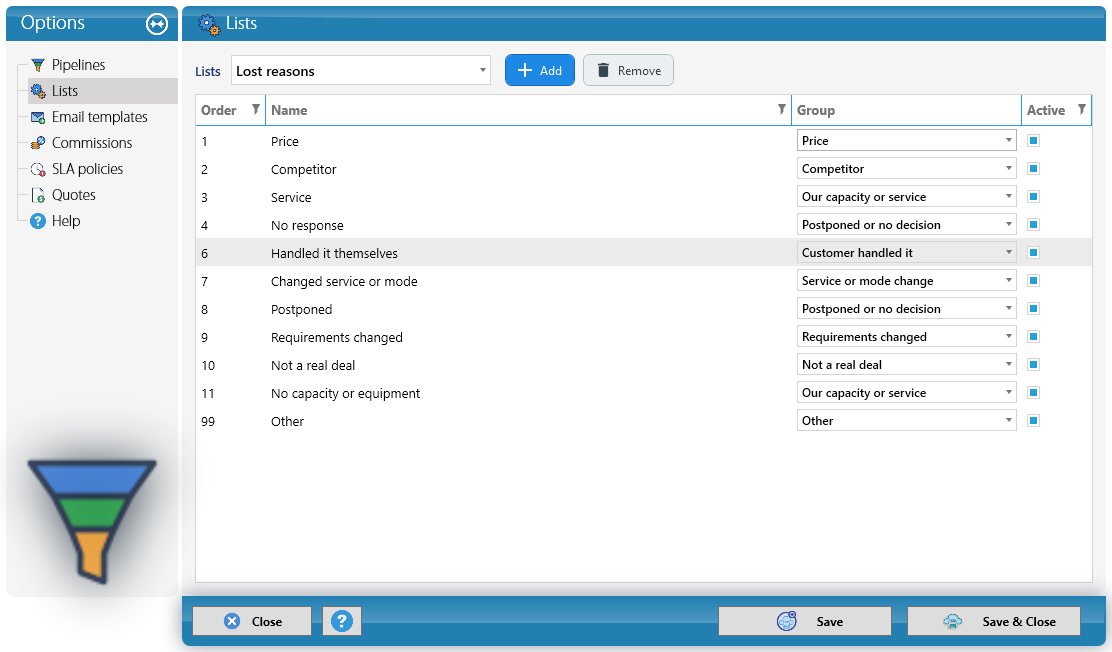Toggle the Active checkbox for the Other row
The width and height of the screenshot is (1112, 652).
(1033, 421)
